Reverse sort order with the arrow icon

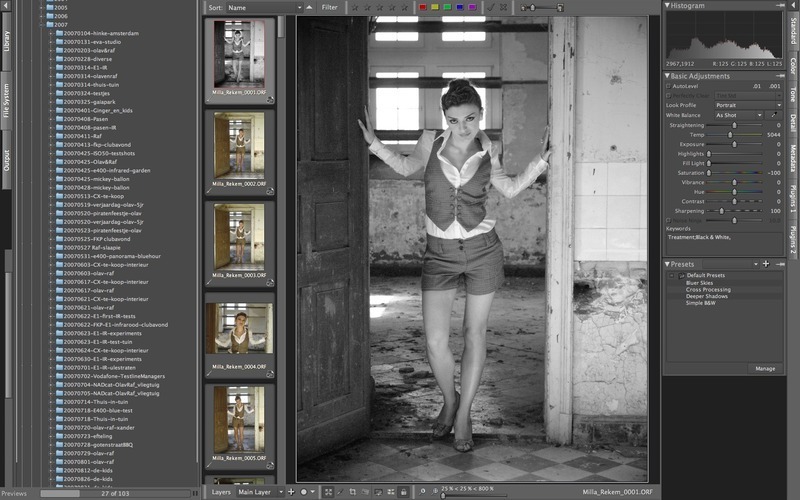[x=309, y=7]
